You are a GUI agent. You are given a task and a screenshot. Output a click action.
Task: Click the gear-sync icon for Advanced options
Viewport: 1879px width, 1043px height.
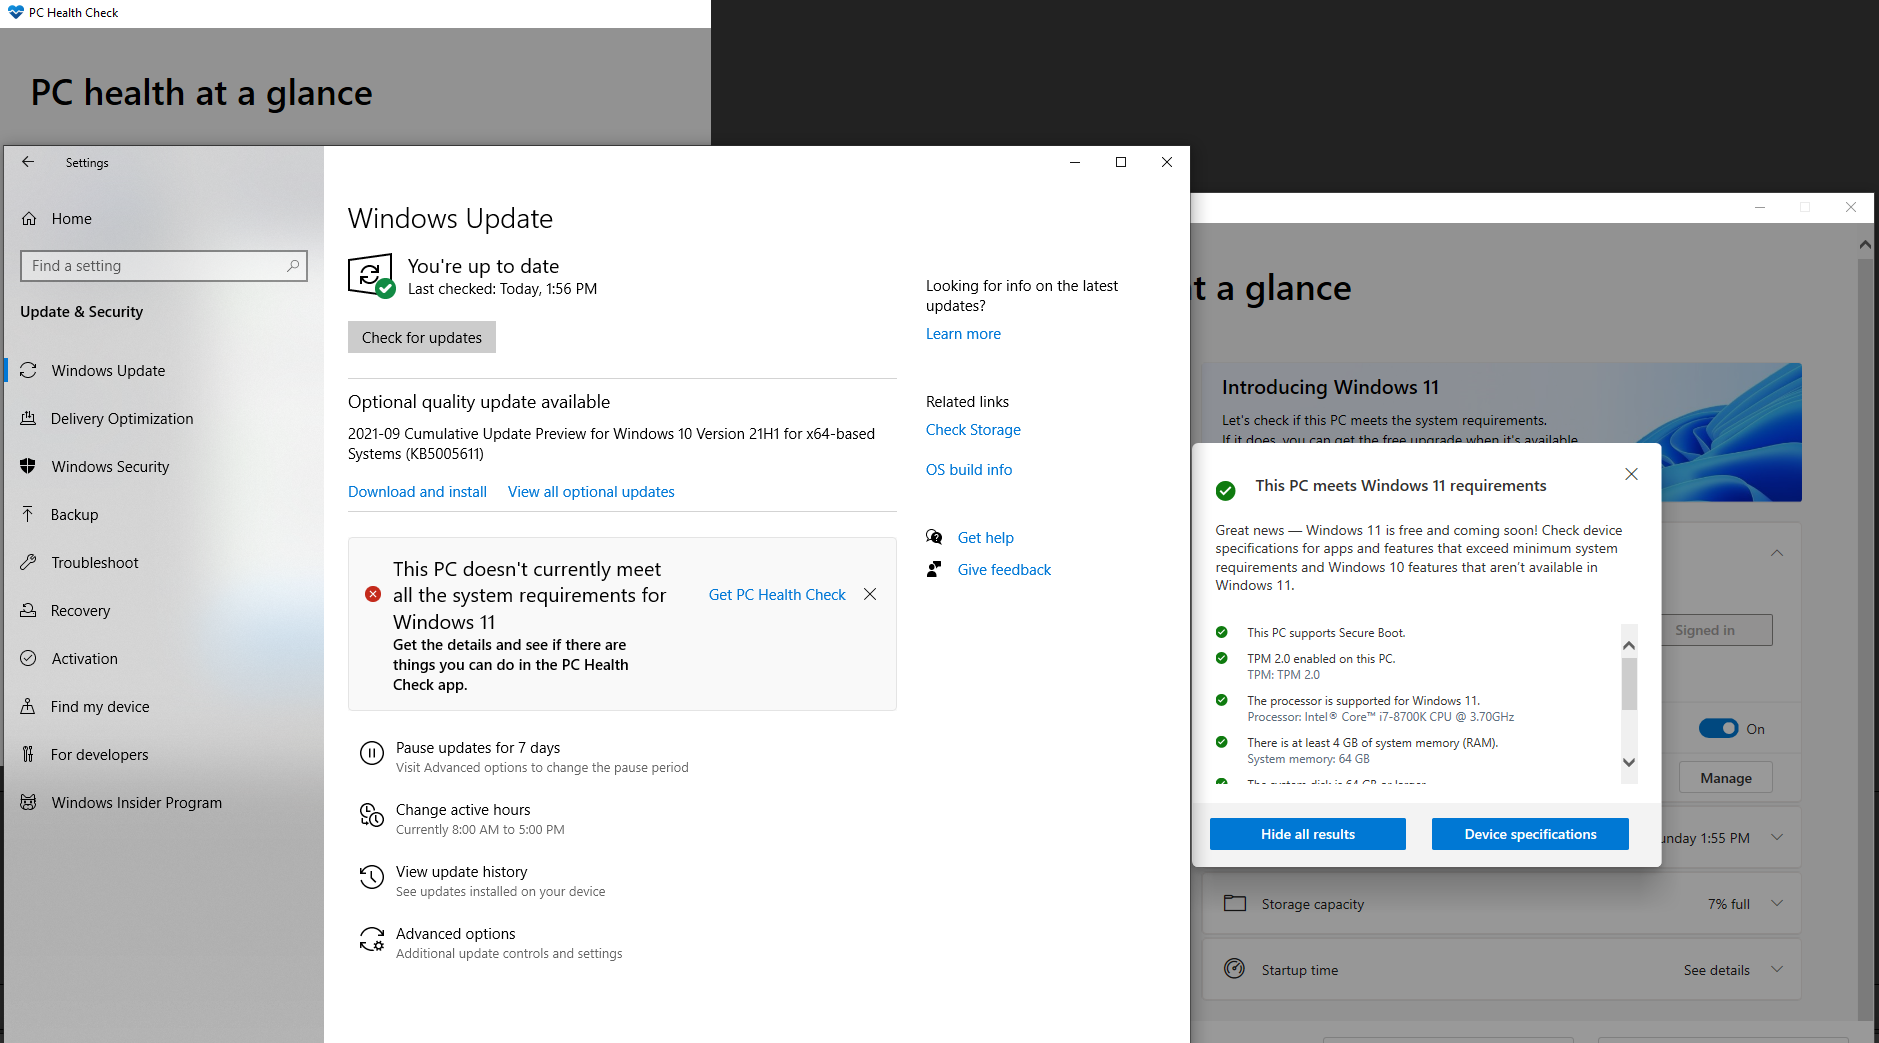[x=372, y=940]
